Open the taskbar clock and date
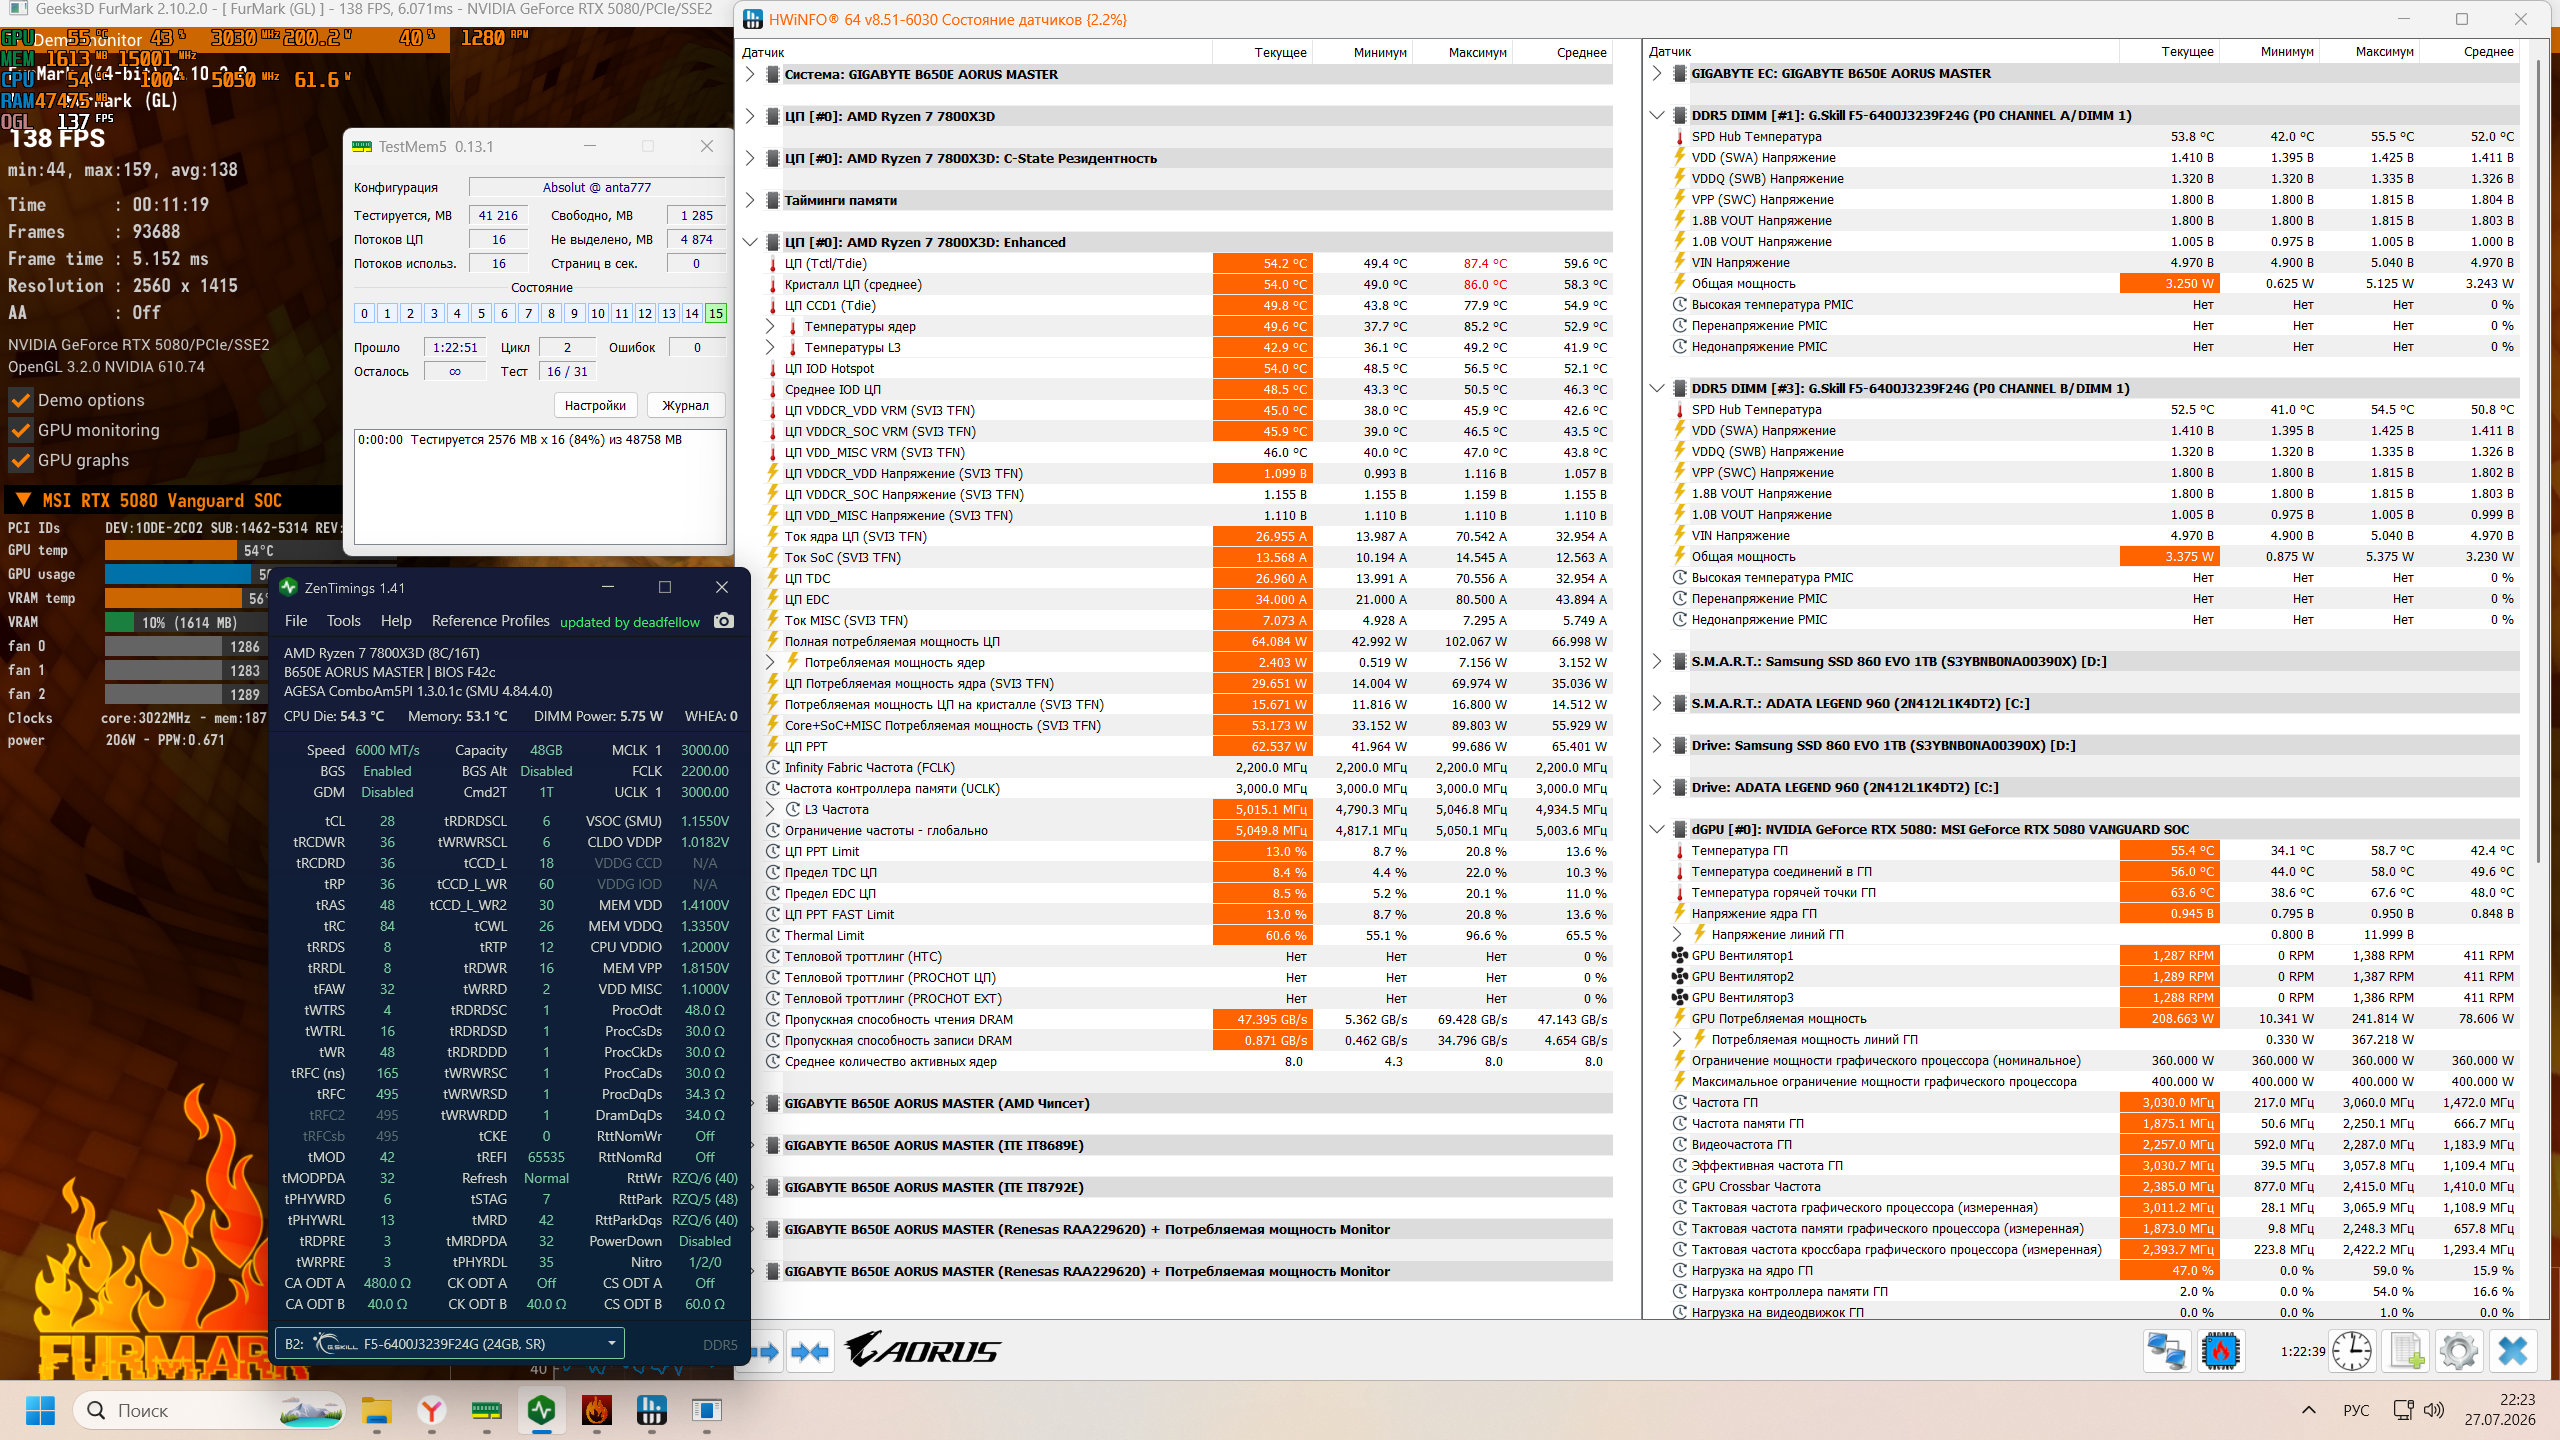The width and height of the screenshot is (2560, 1440). tap(2500, 1410)
